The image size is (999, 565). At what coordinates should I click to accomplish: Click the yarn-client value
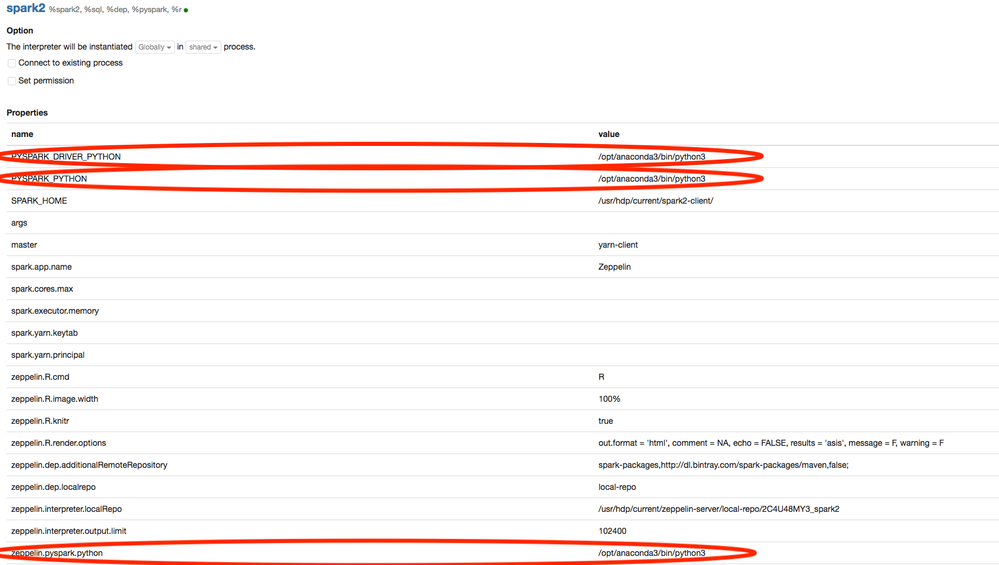coord(618,245)
